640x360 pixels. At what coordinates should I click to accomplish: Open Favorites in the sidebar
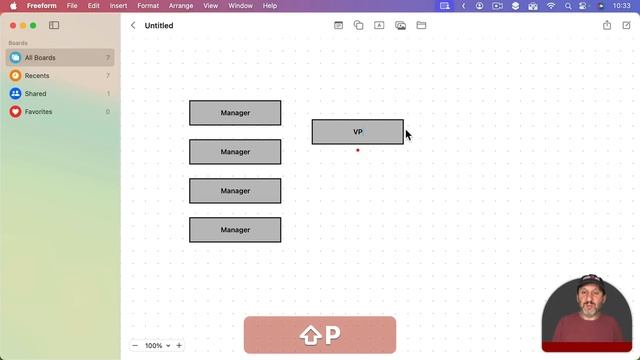click(60, 111)
